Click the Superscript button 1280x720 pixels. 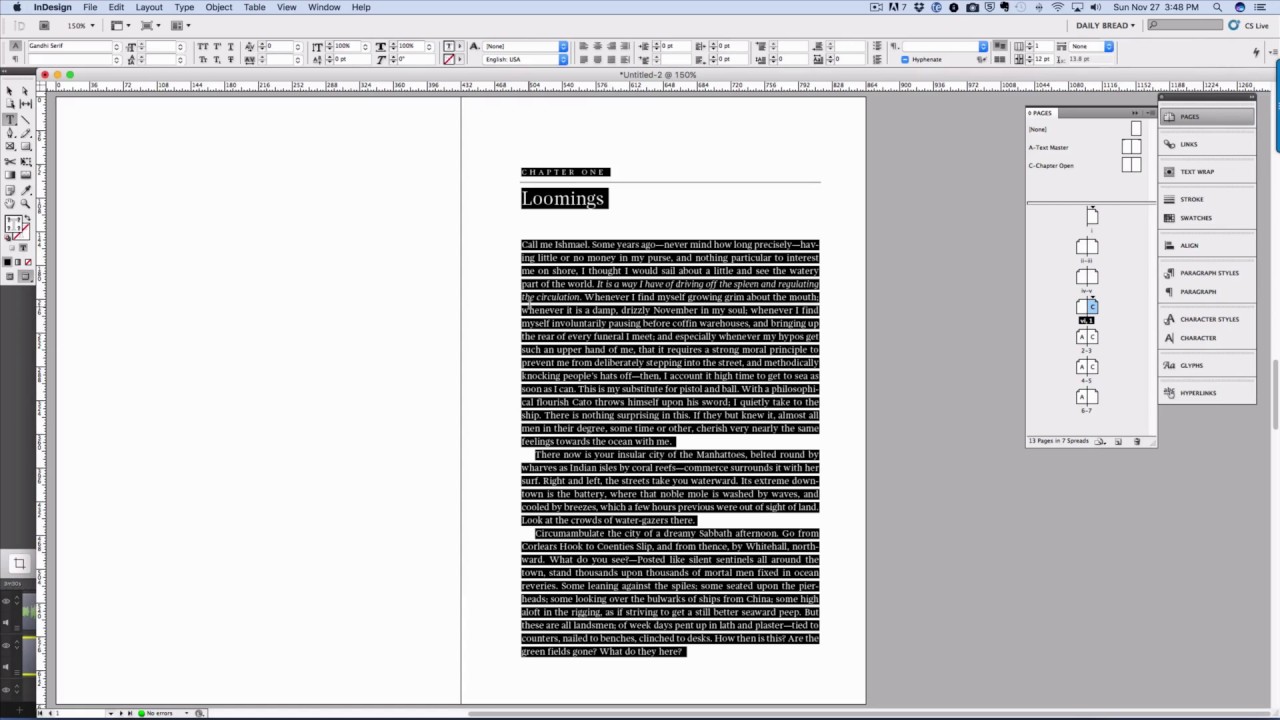coord(217,46)
